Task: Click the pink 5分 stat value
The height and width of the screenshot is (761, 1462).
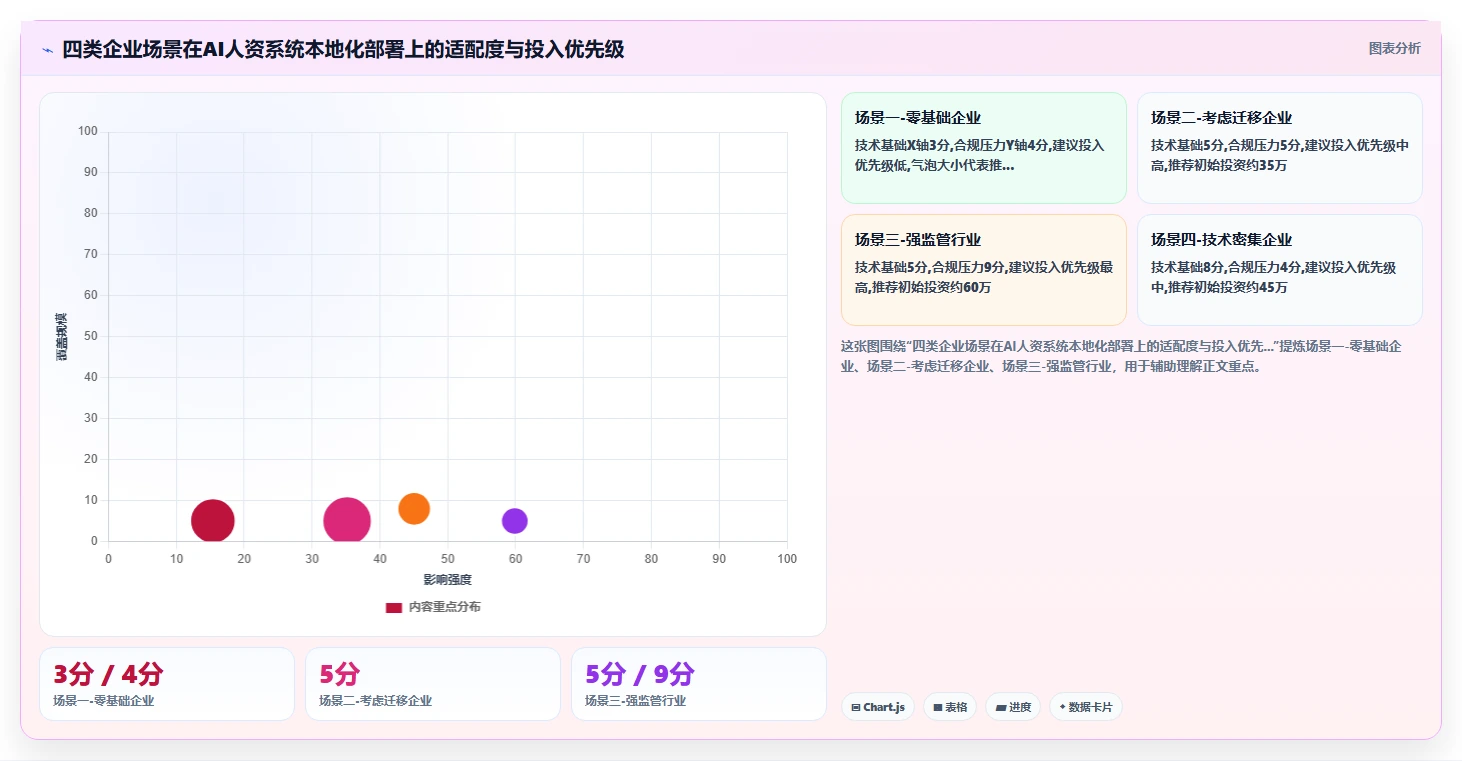Action: pyautogui.click(x=340, y=674)
